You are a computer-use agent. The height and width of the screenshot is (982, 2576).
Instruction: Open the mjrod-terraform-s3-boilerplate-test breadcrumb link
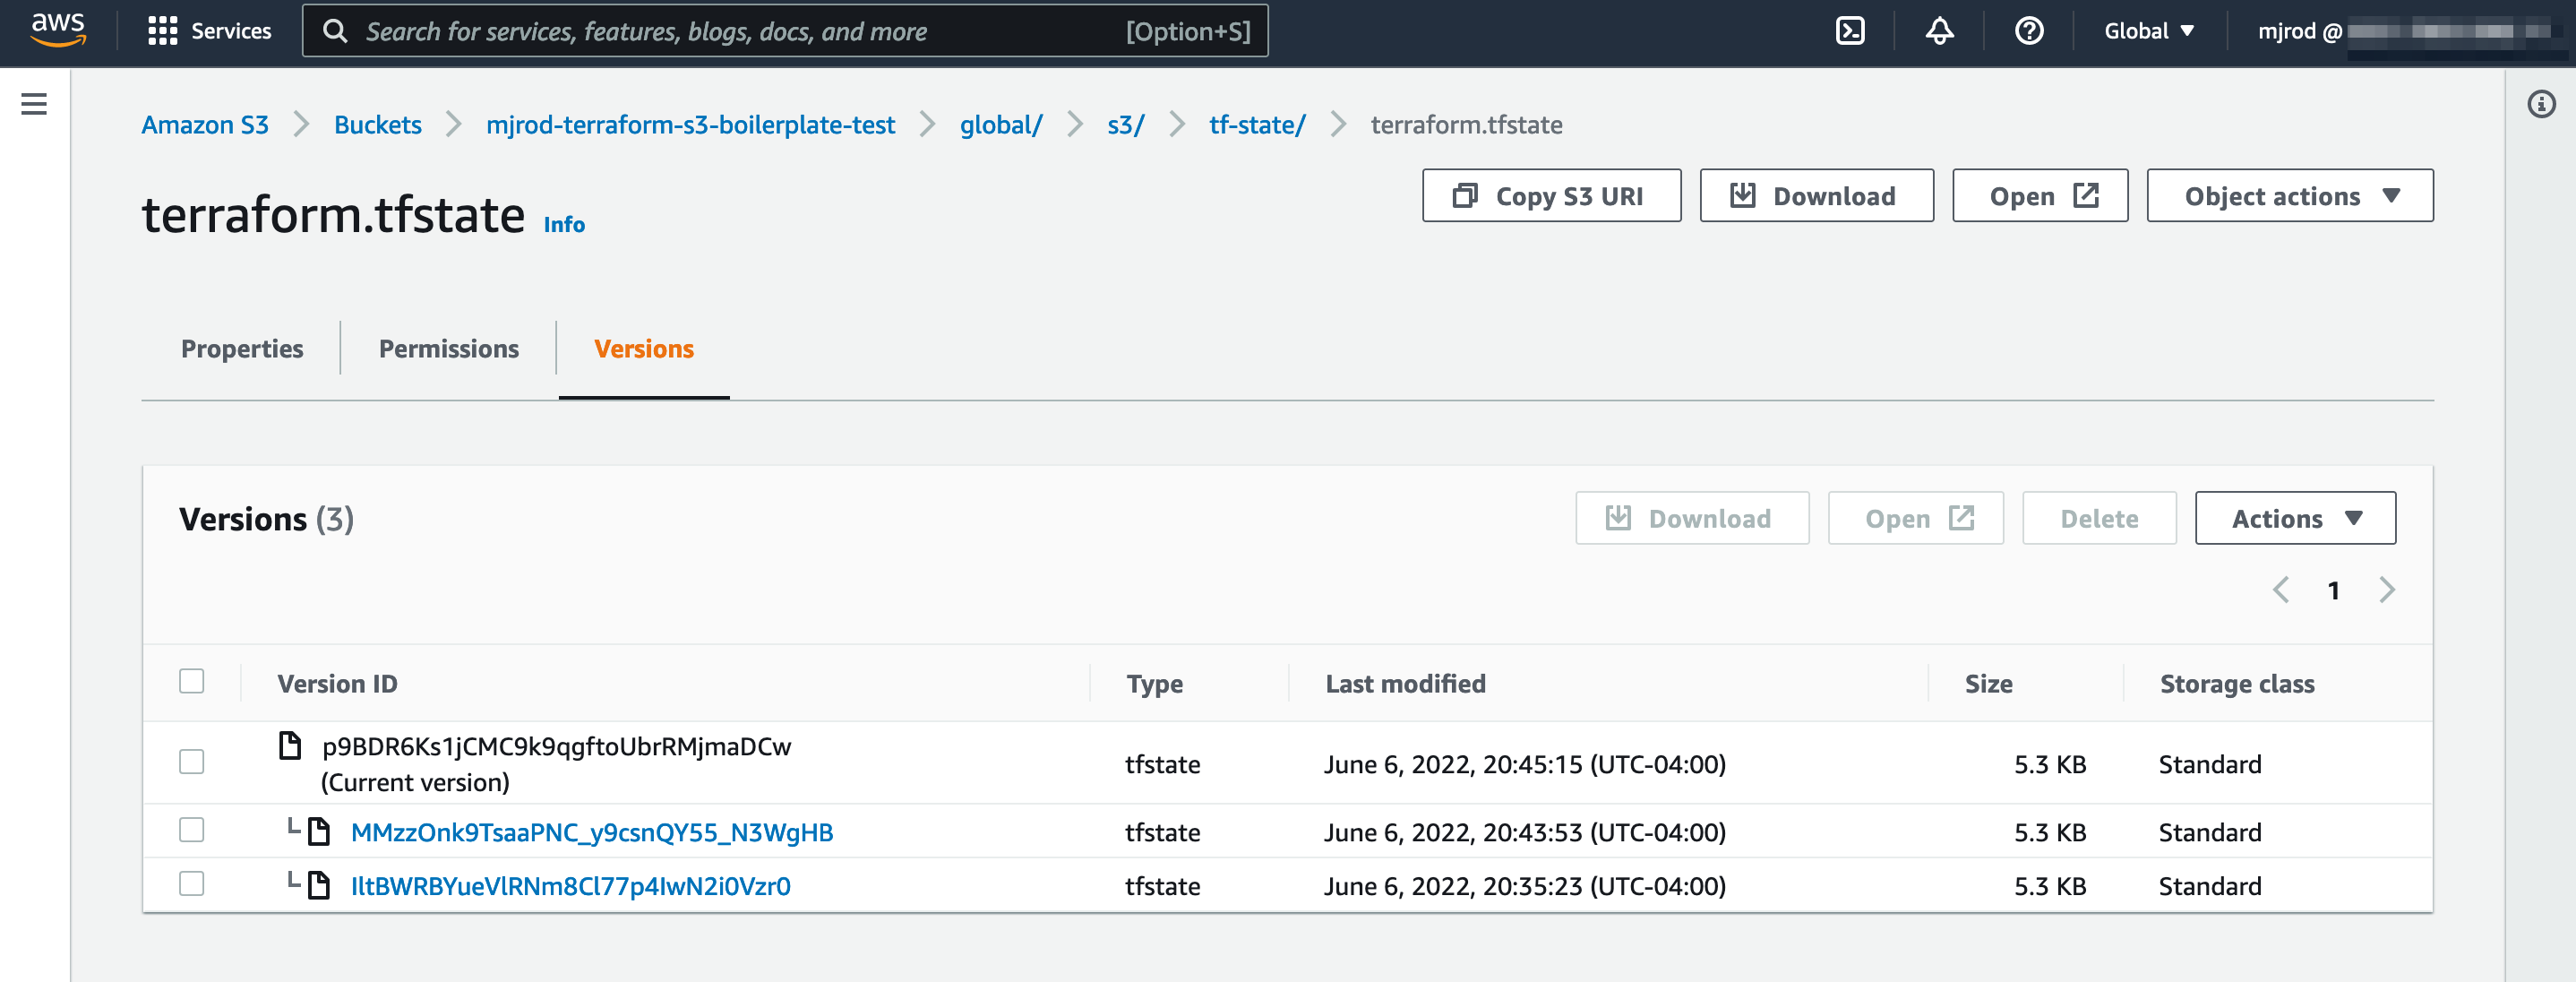coord(691,125)
